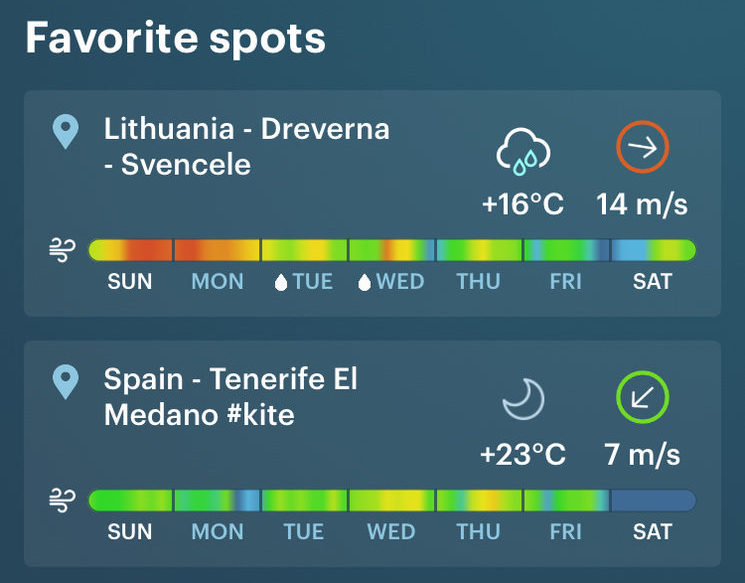Click the orange wind direction arrow circle
Image resolution: width=745 pixels, height=583 pixels.
pyautogui.click(x=642, y=147)
